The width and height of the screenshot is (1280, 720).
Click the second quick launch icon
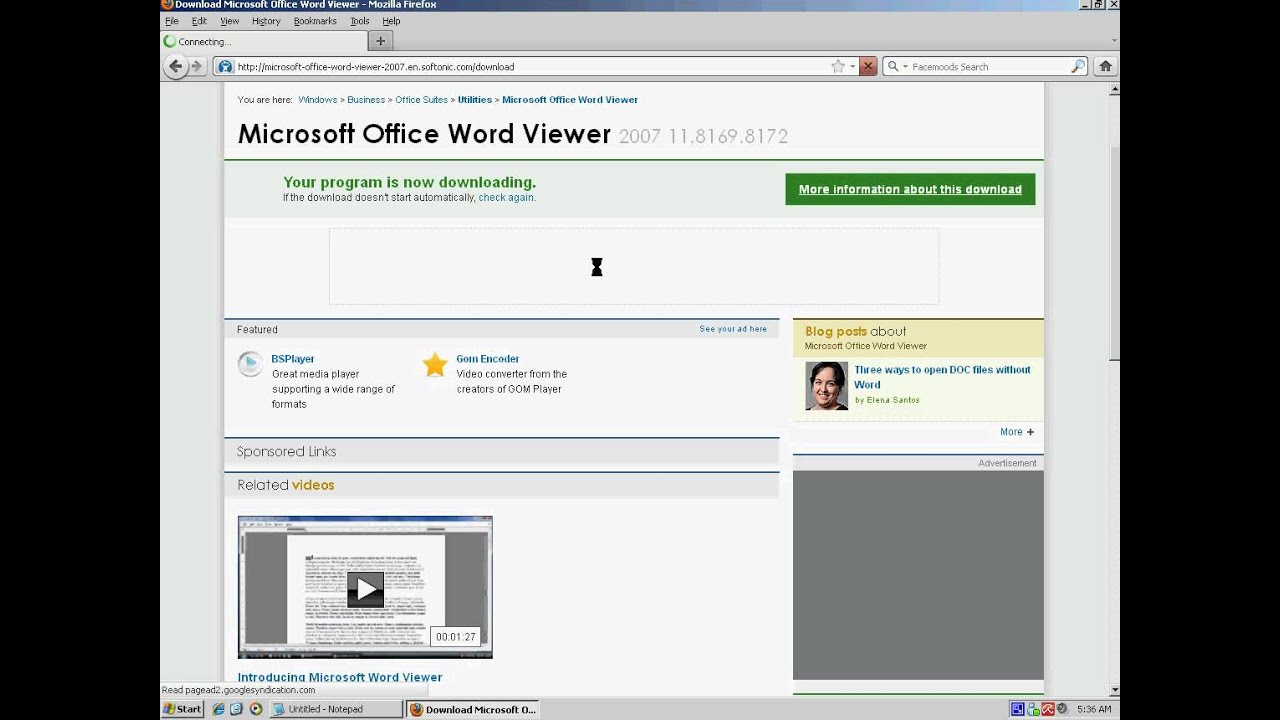[x=236, y=709]
